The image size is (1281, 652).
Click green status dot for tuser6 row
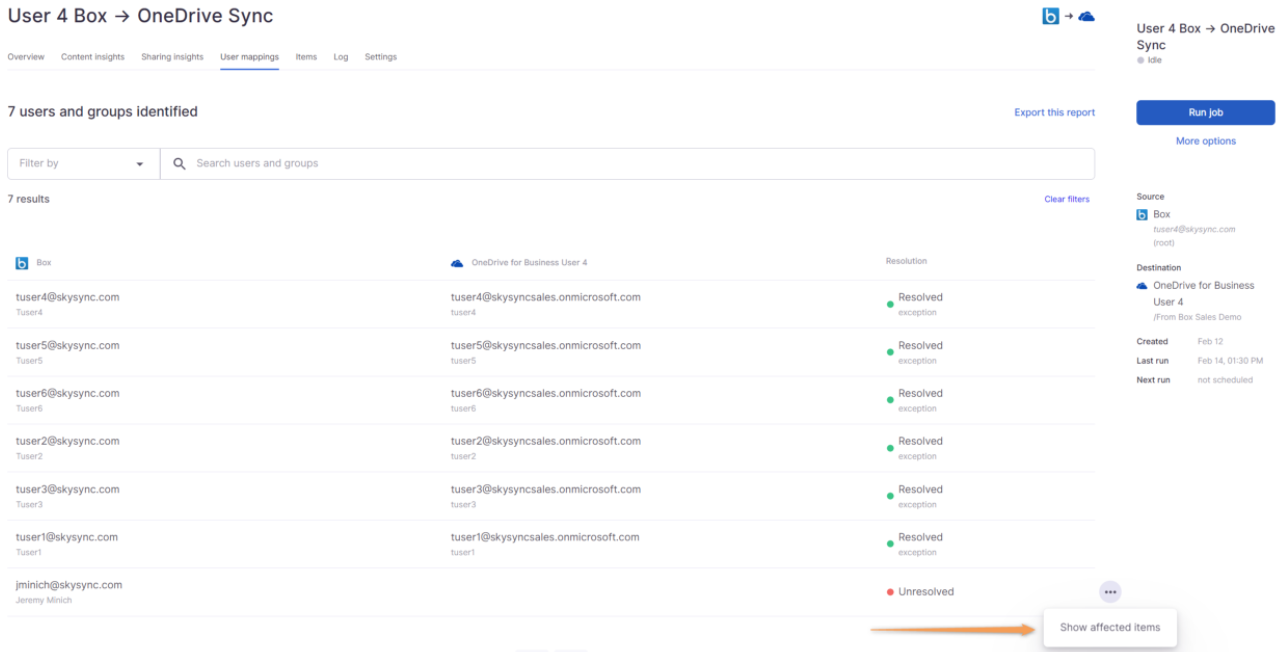point(890,400)
